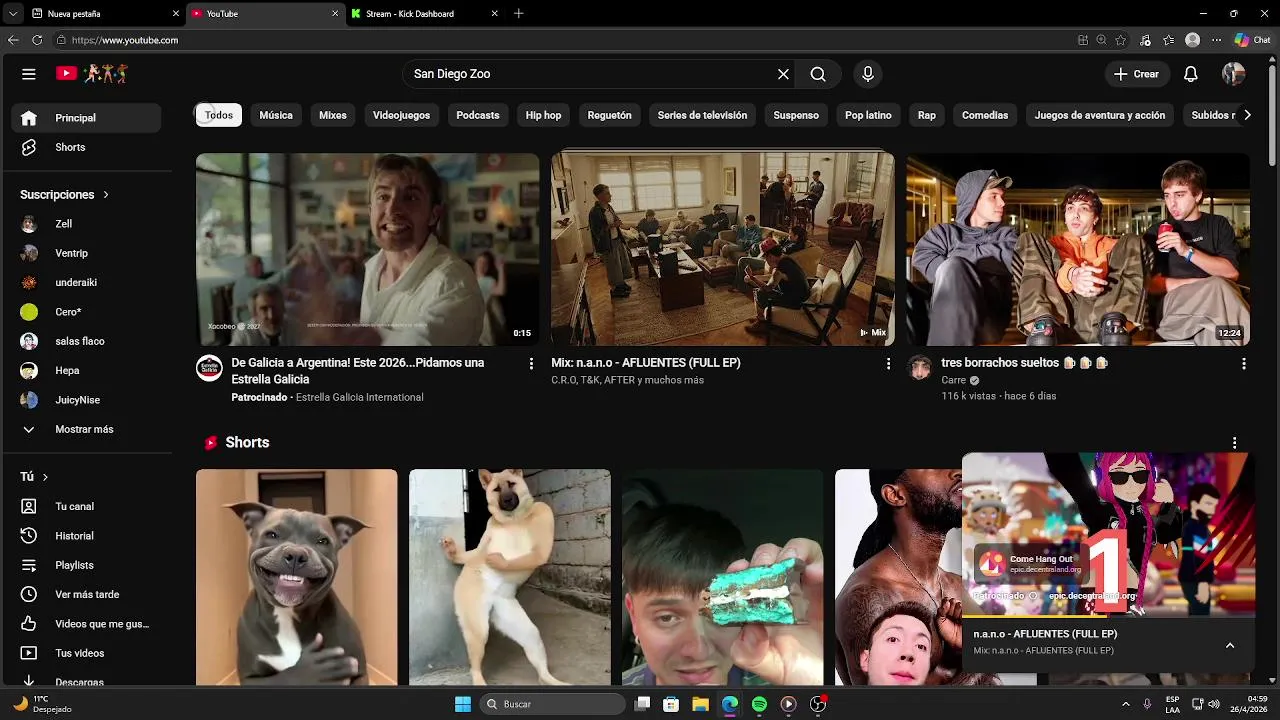Open the notifications bell
The width and height of the screenshot is (1280, 720).
1191,74
